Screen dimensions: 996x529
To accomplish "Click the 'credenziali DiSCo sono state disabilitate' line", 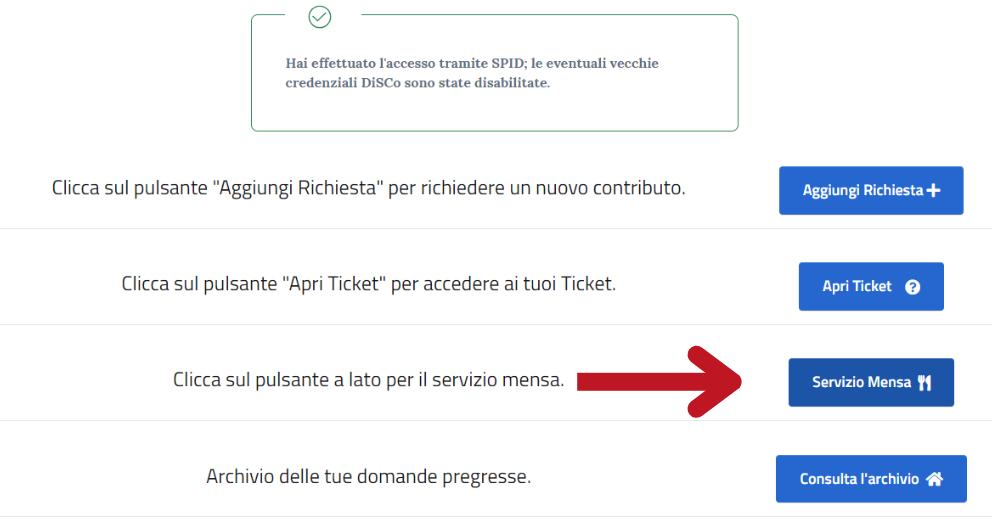I will click(417, 83).
